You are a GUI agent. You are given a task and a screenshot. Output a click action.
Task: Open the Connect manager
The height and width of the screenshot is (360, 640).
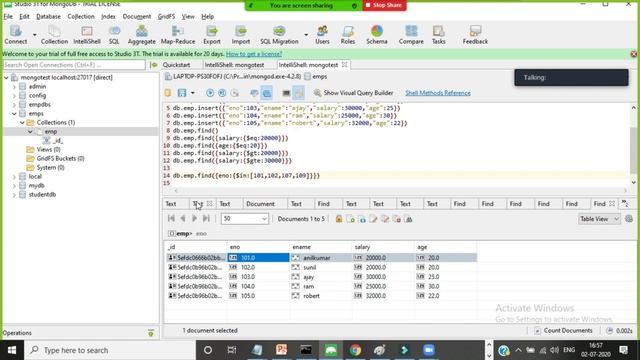click(x=16, y=34)
